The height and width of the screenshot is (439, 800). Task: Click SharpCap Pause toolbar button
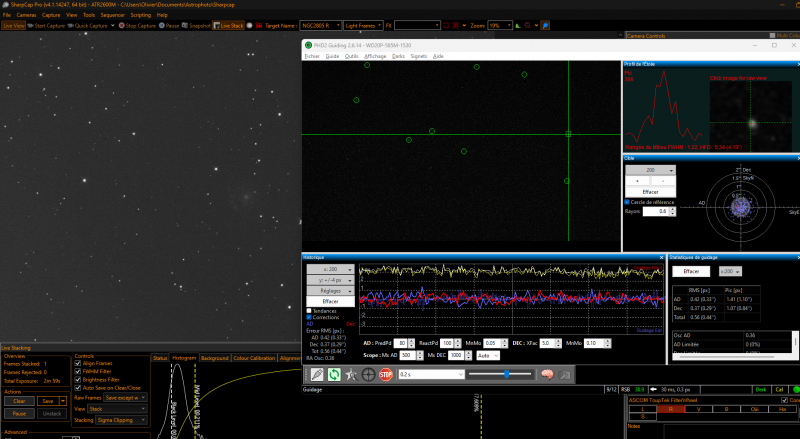tap(169, 26)
